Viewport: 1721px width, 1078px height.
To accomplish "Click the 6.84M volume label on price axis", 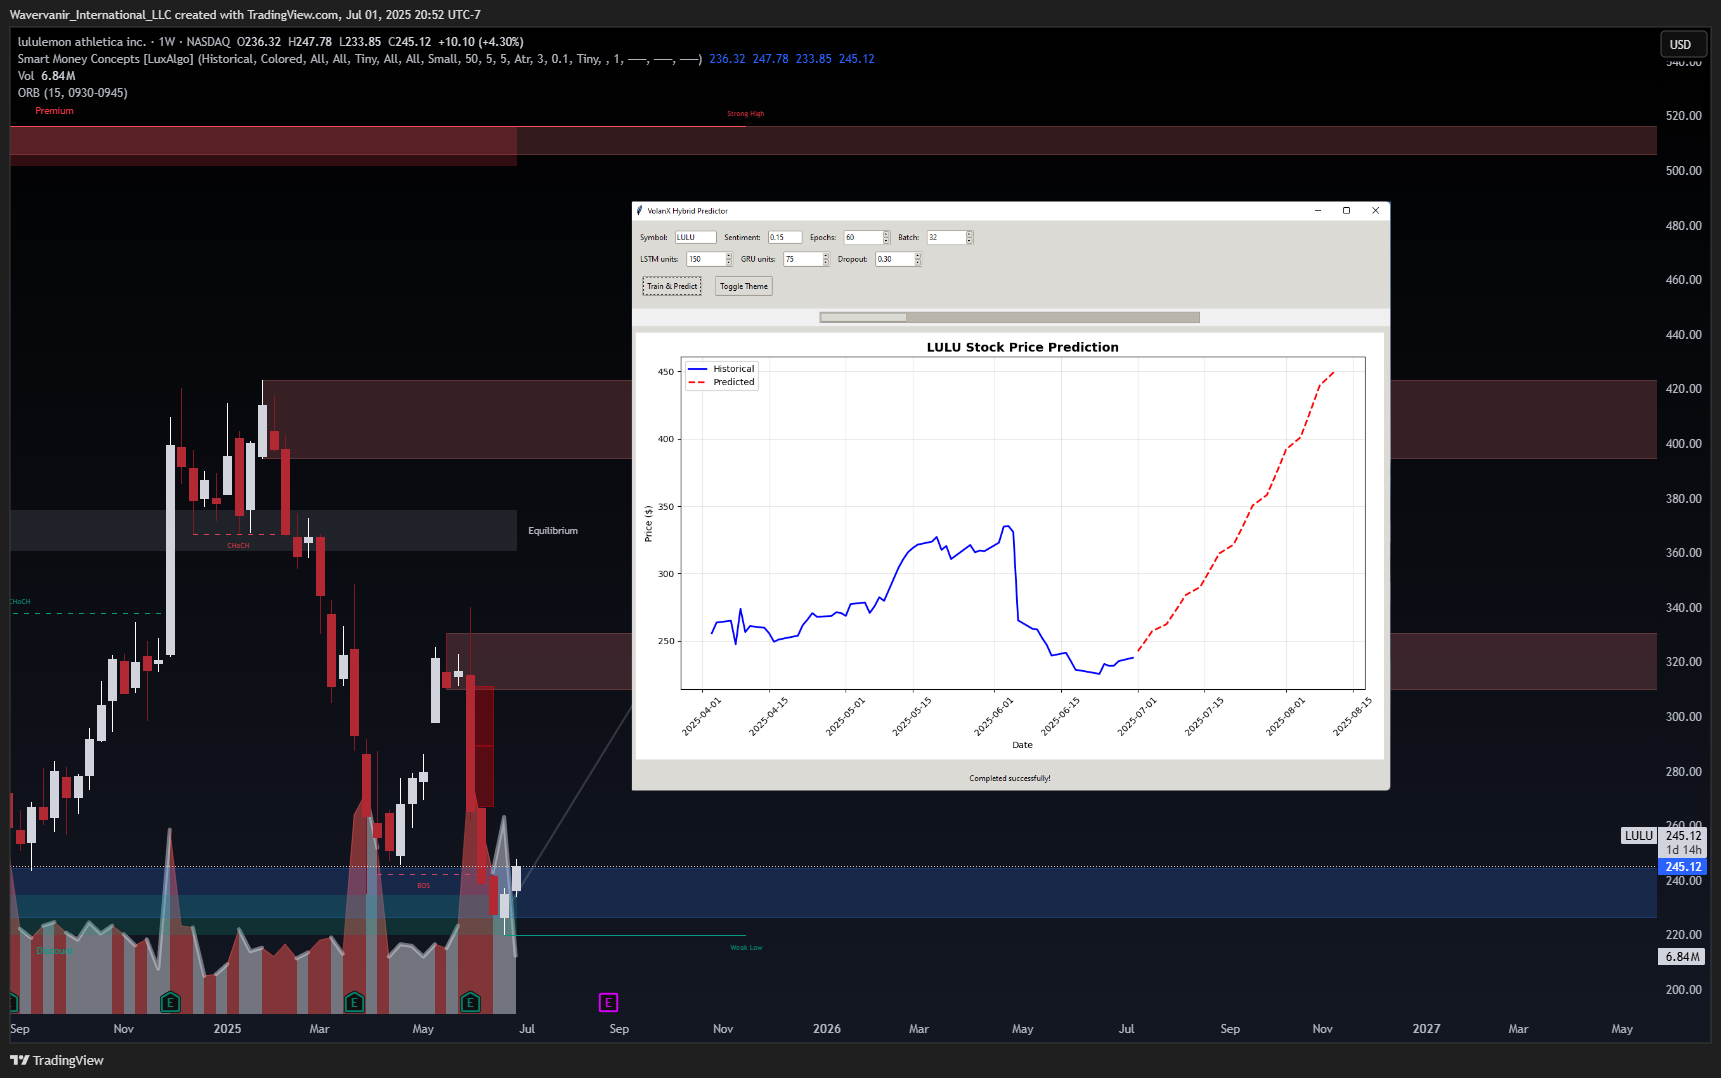I will pyautogui.click(x=1683, y=957).
